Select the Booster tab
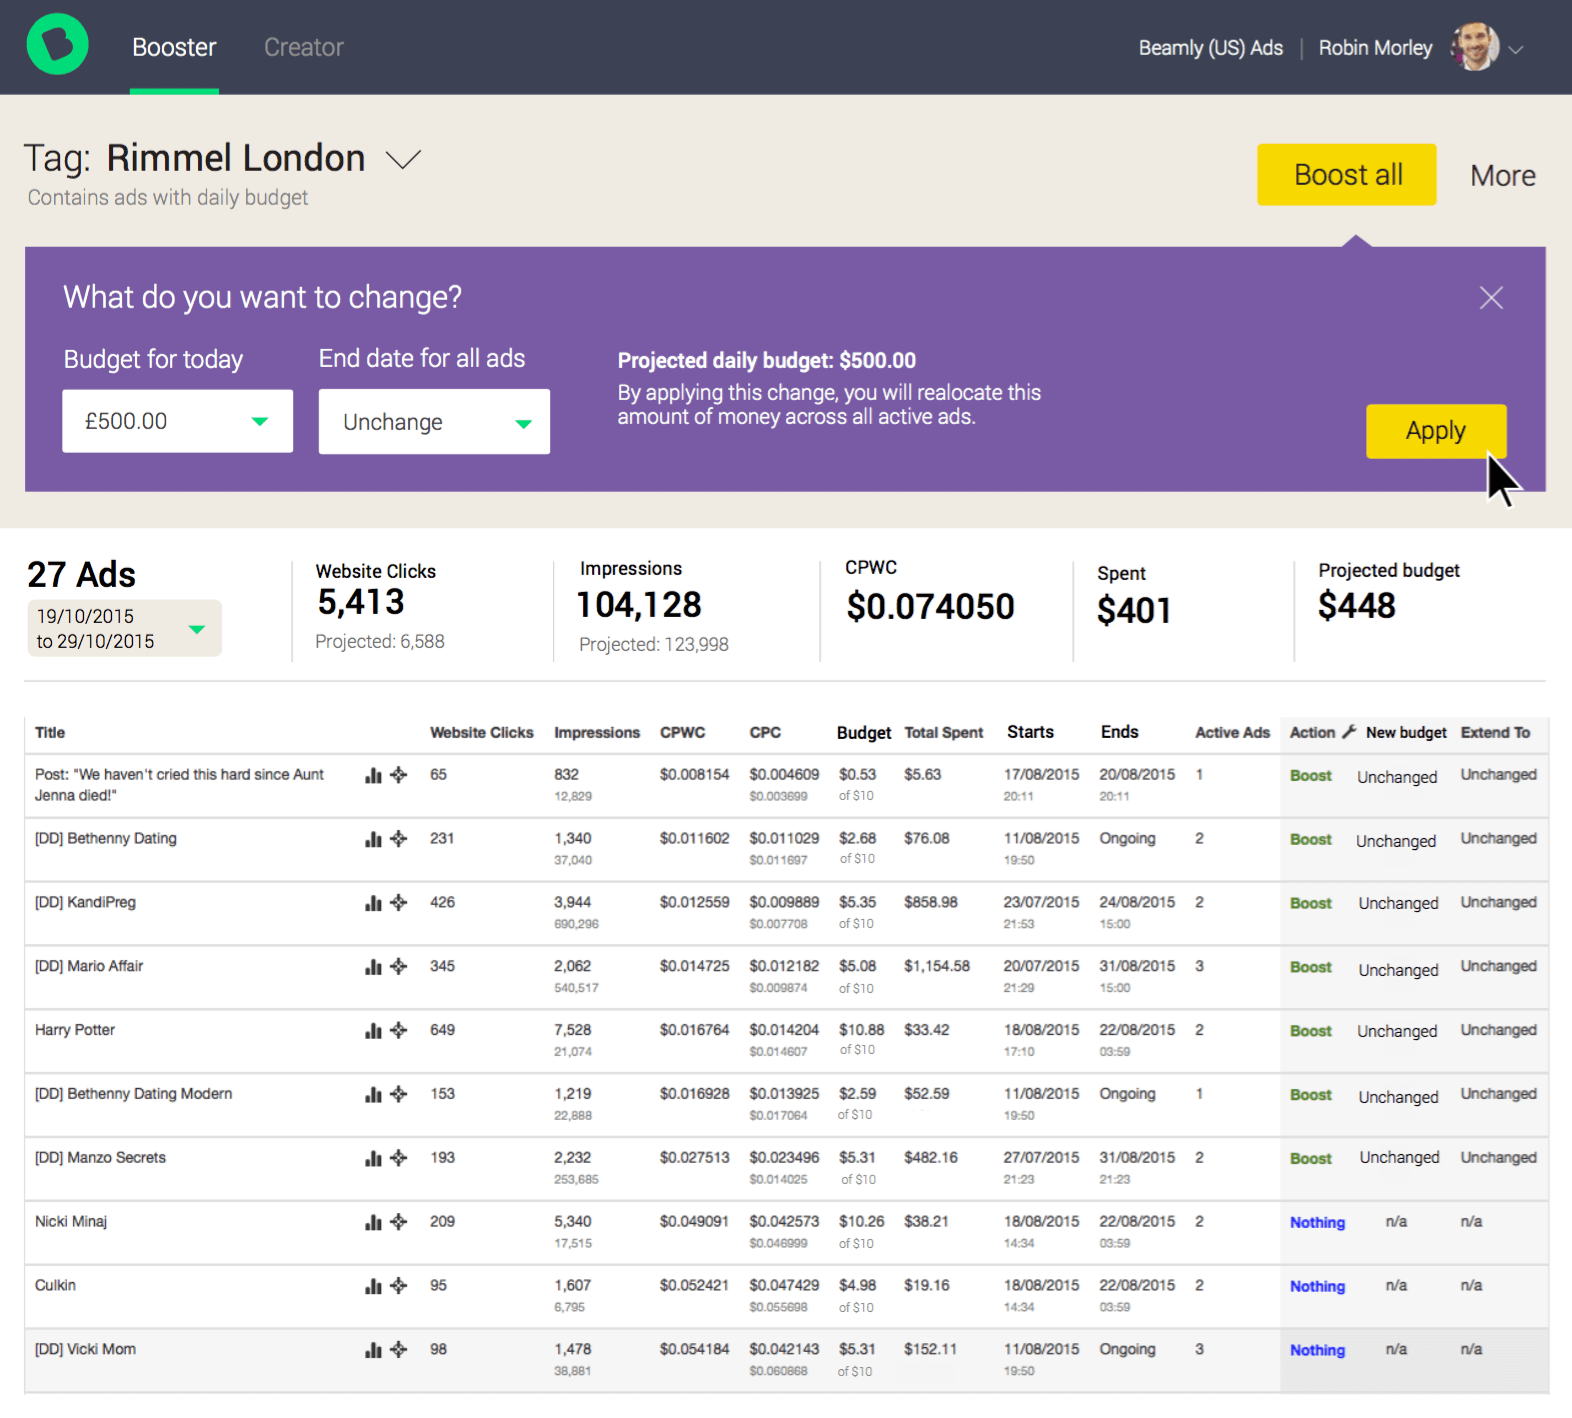Screen dimensions: 1572x1418 pos(174,47)
